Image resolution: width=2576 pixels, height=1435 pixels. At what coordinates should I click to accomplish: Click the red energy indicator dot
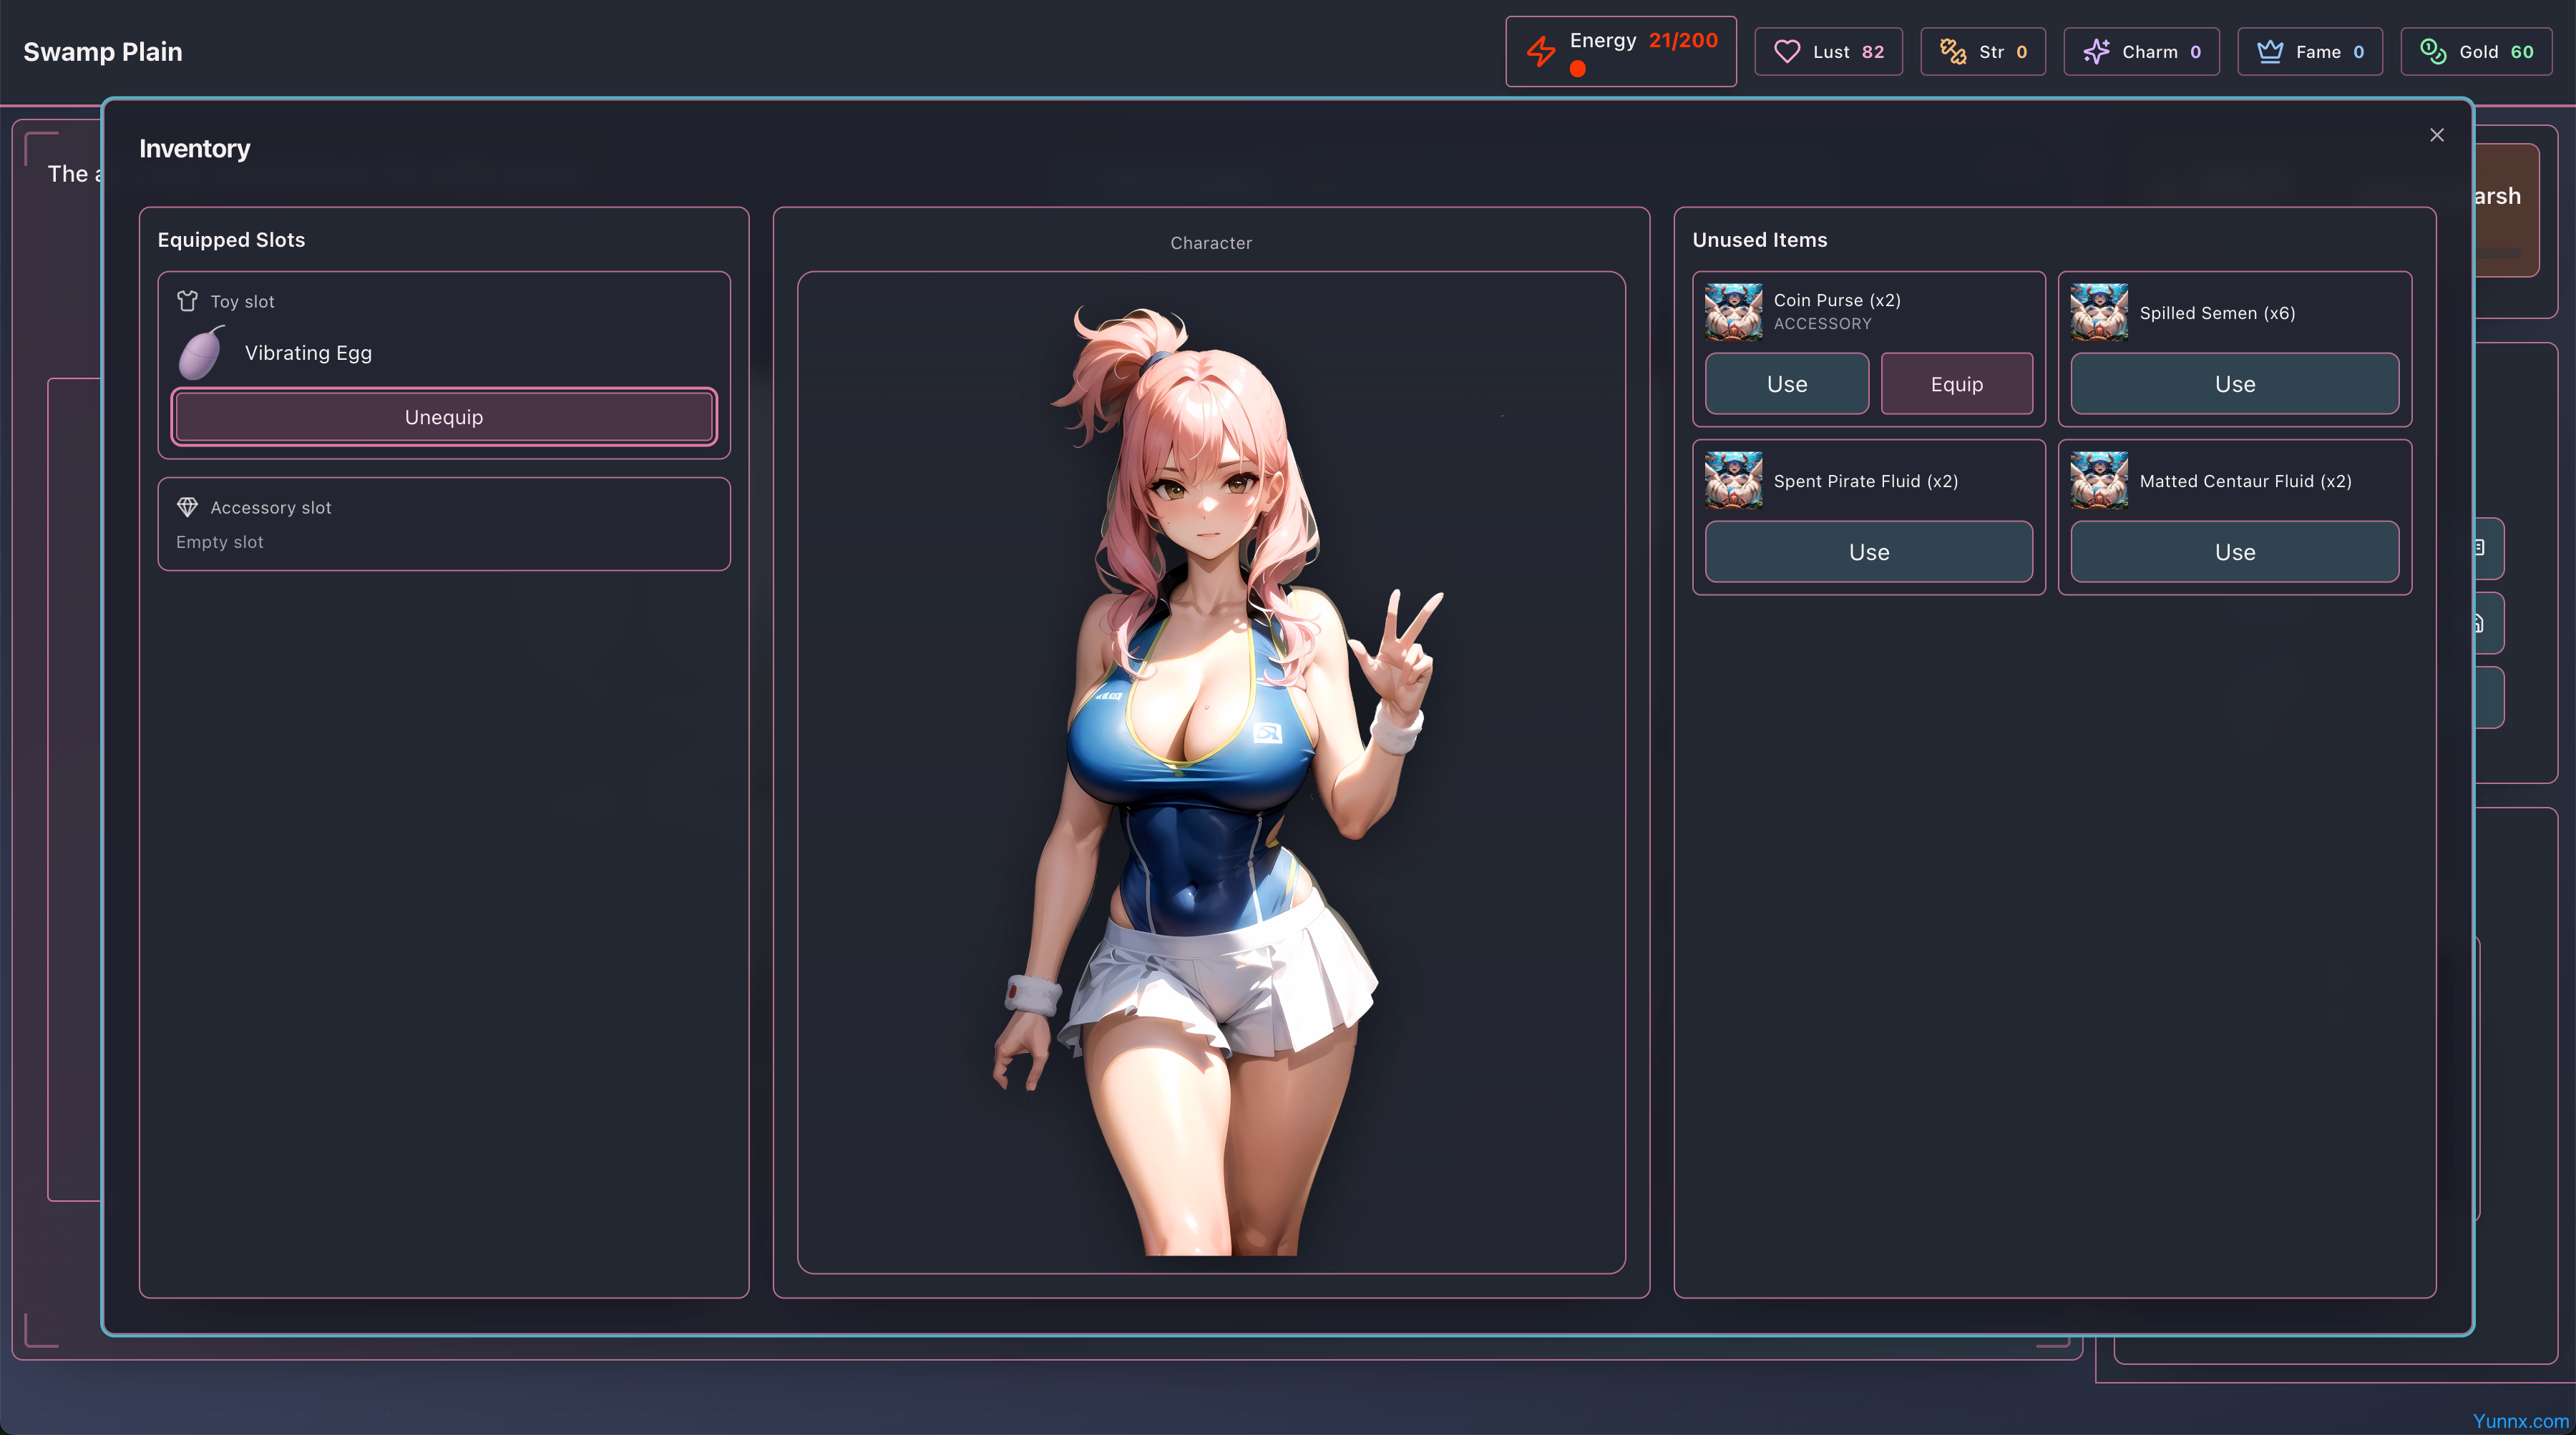(x=1578, y=69)
